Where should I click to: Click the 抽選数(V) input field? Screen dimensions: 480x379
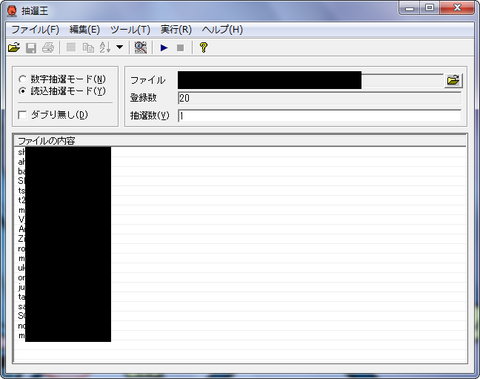[319, 116]
